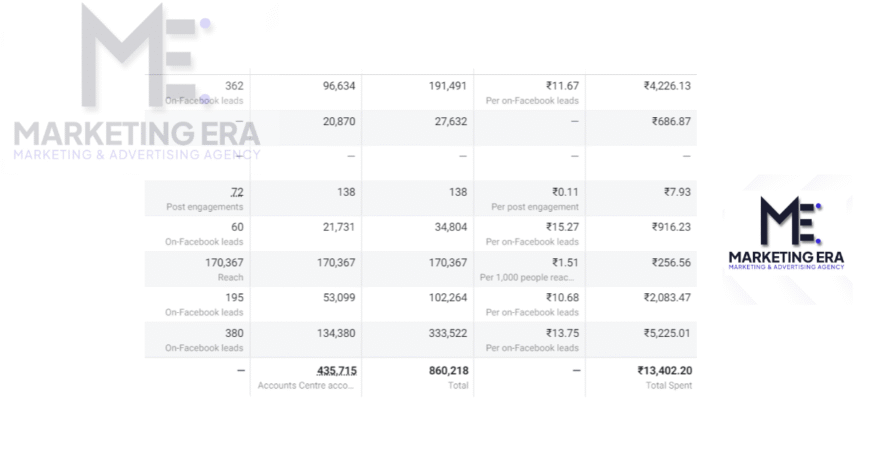Click the 191,491 cell
Screen dimensions: 870x457
coord(448,86)
